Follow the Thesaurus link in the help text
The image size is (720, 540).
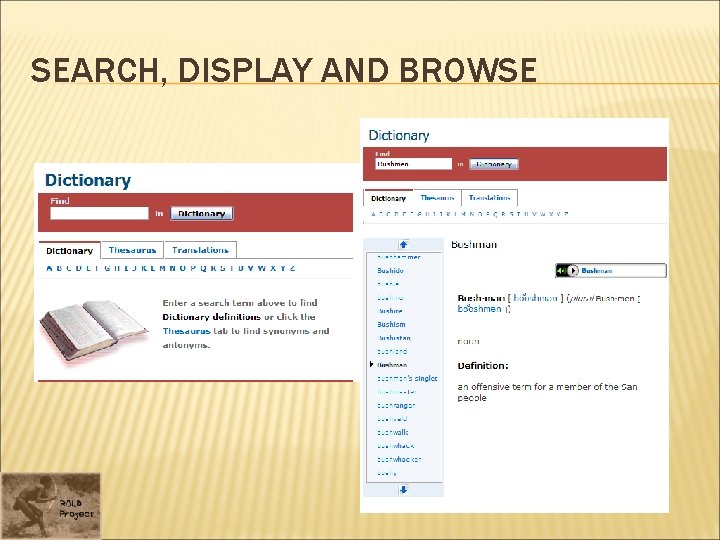[x=186, y=331]
